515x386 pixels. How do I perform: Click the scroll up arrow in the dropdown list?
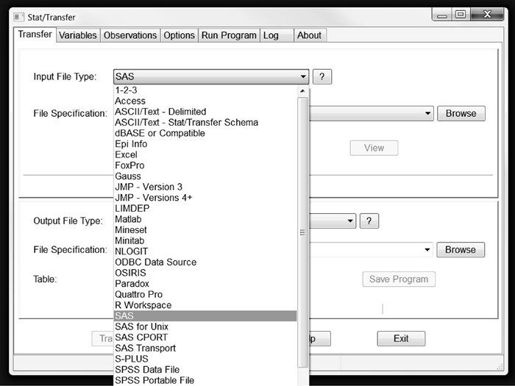pyautogui.click(x=302, y=91)
